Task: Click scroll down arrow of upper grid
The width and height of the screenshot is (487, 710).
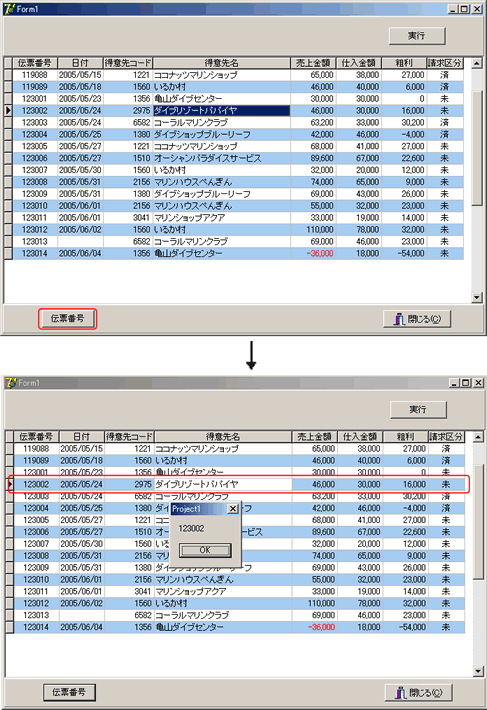Action: (x=477, y=297)
